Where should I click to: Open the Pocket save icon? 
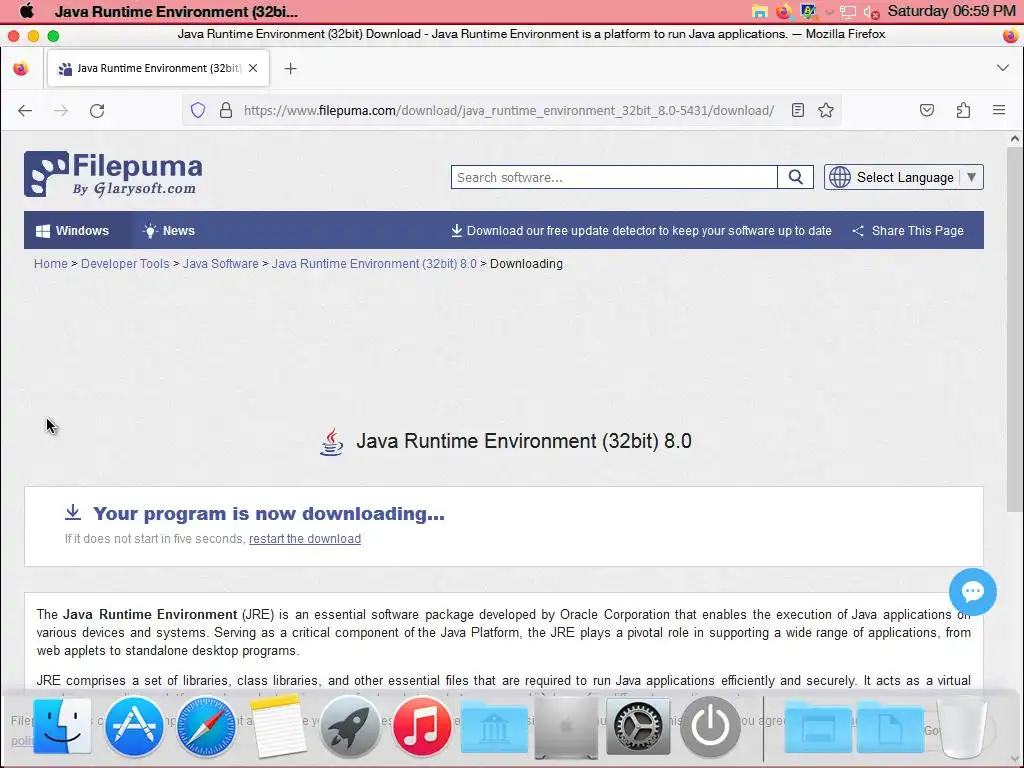(927, 110)
